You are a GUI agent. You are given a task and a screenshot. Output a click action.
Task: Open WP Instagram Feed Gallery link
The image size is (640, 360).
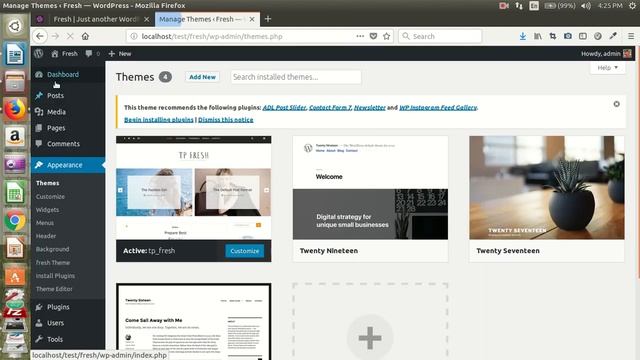coord(438,107)
